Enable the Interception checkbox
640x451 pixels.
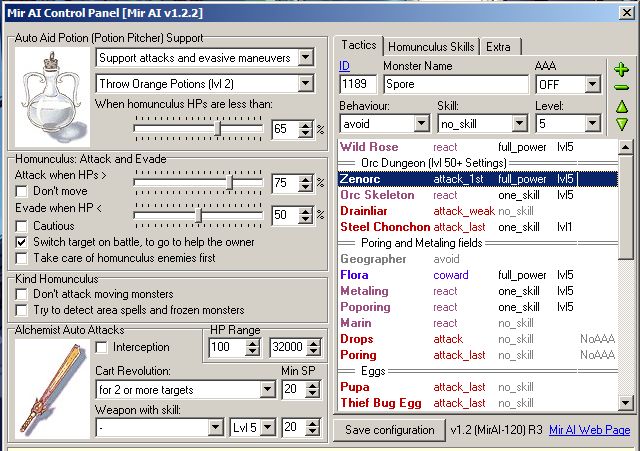tap(101, 347)
